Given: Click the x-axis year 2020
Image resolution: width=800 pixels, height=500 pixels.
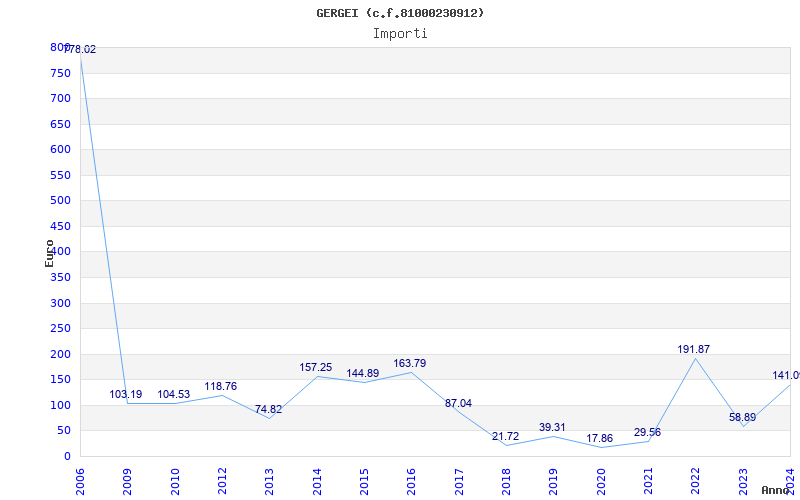Looking at the screenshot, I should tap(601, 481).
